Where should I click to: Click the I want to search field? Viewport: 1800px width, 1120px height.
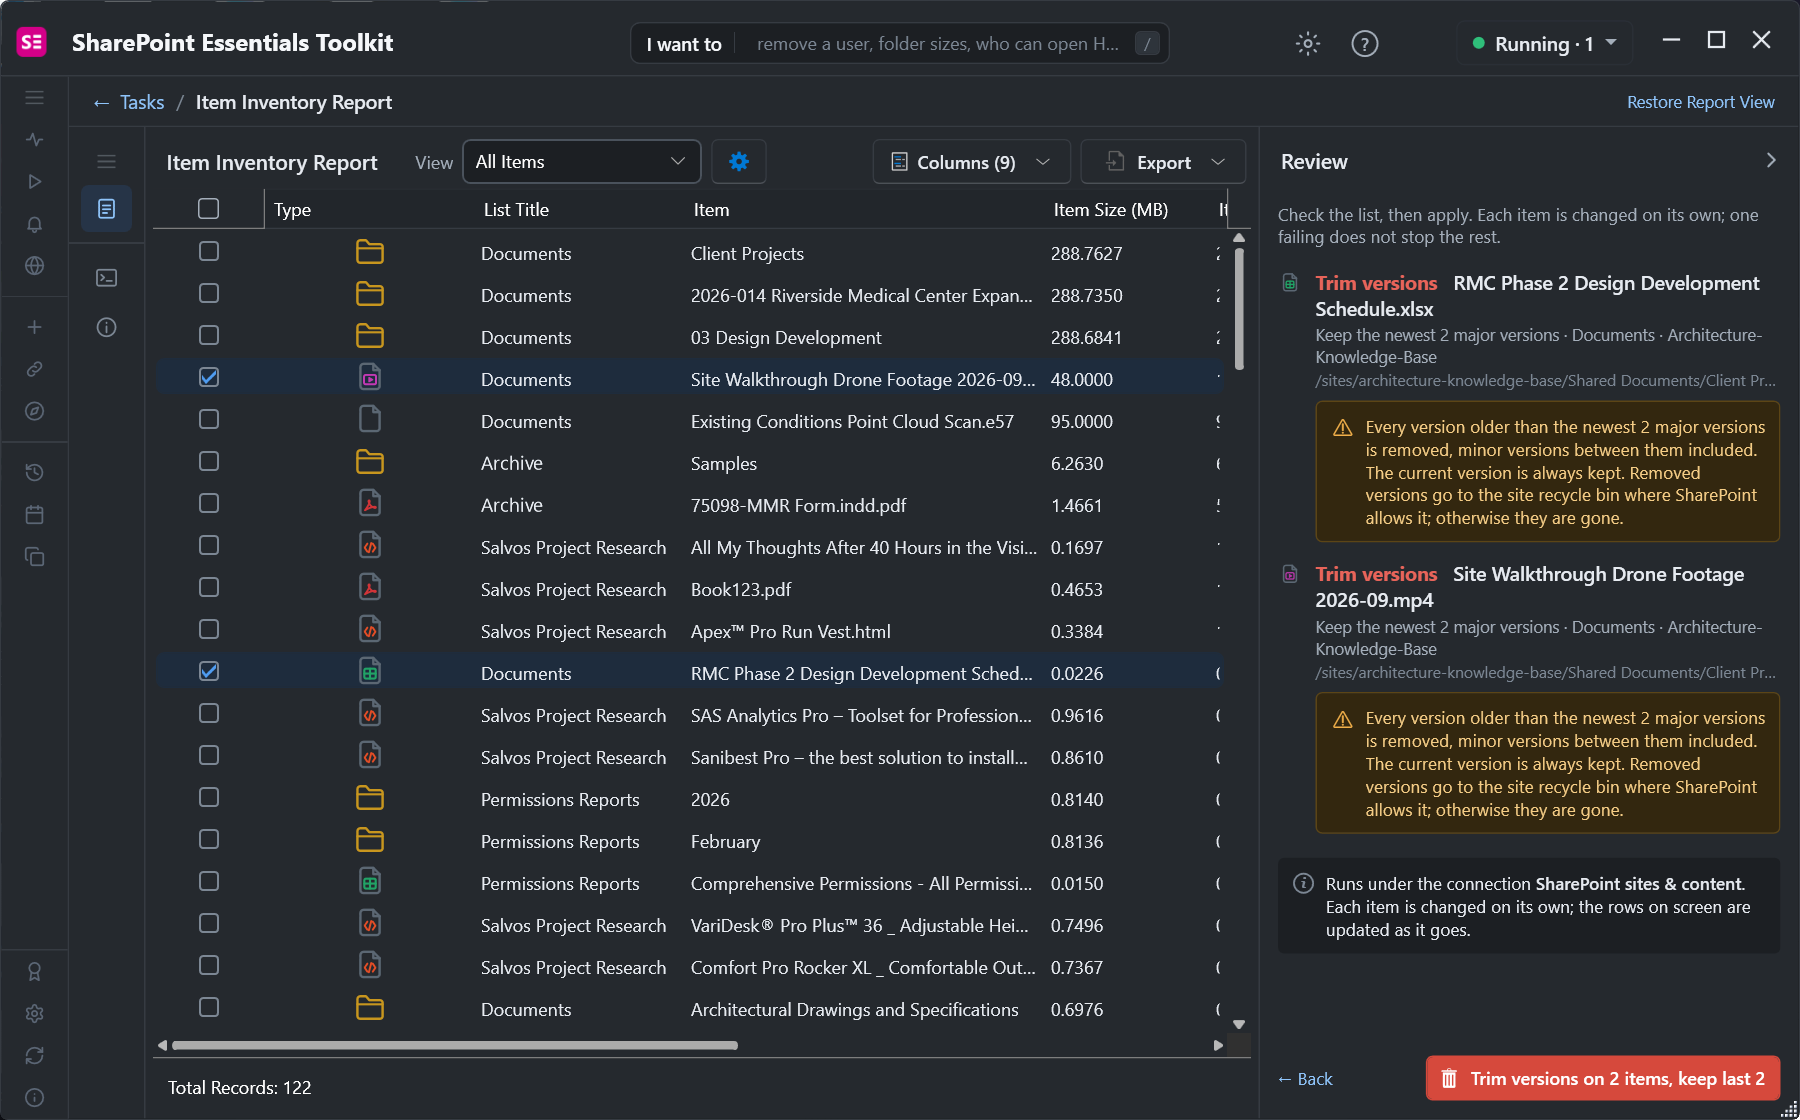coord(900,43)
